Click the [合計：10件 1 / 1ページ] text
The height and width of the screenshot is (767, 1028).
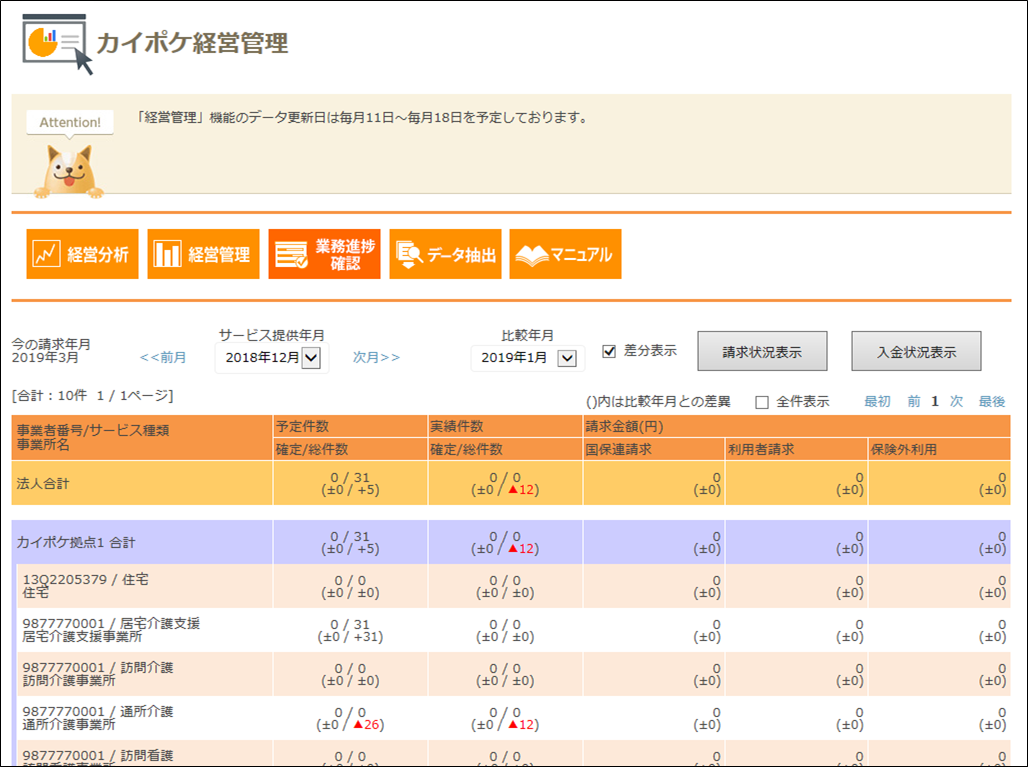coord(92,395)
